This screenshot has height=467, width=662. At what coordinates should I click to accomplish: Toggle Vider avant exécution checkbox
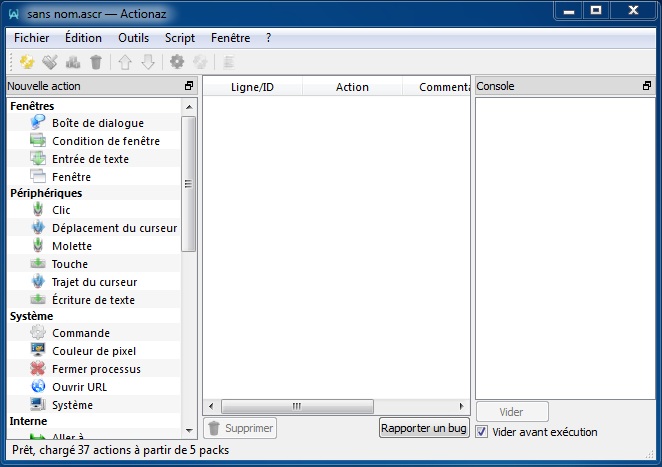click(x=482, y=432)
